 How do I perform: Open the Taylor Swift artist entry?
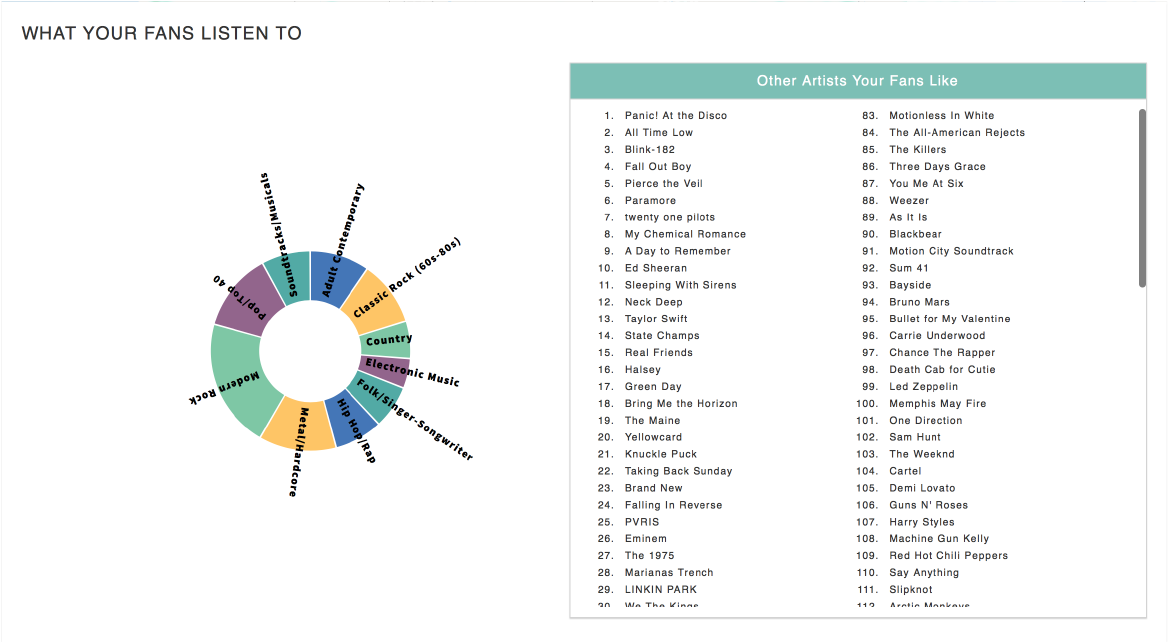coord(656,319)
